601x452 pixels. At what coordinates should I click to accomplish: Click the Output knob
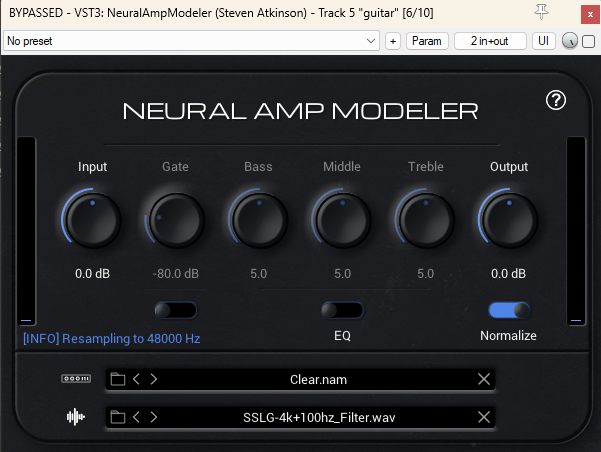point(509,220)
